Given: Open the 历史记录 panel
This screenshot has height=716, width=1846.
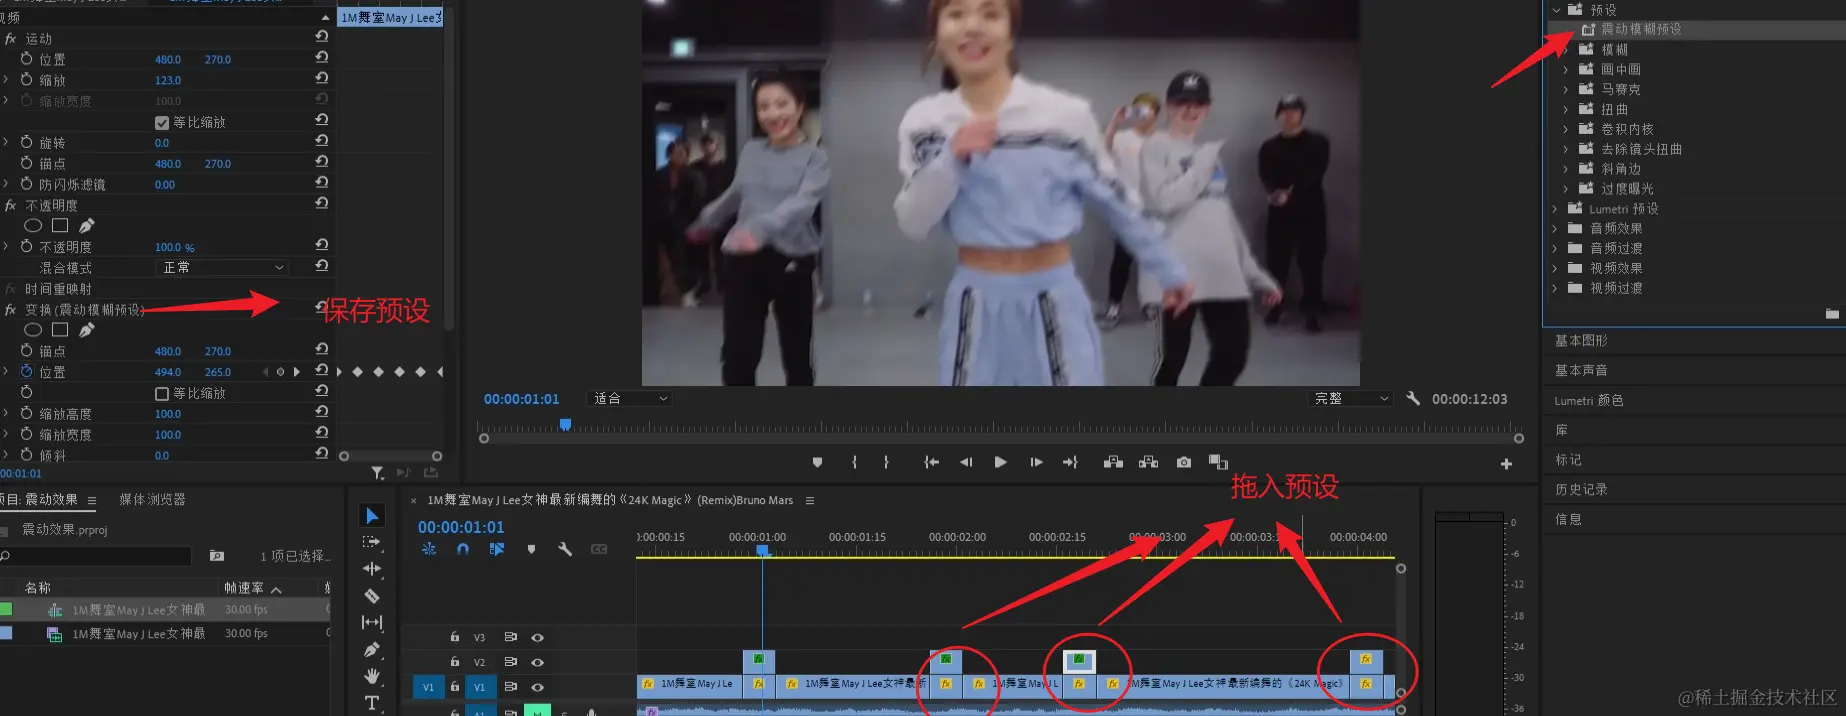Looking at the screenshot, I should tap(1581, 490).
